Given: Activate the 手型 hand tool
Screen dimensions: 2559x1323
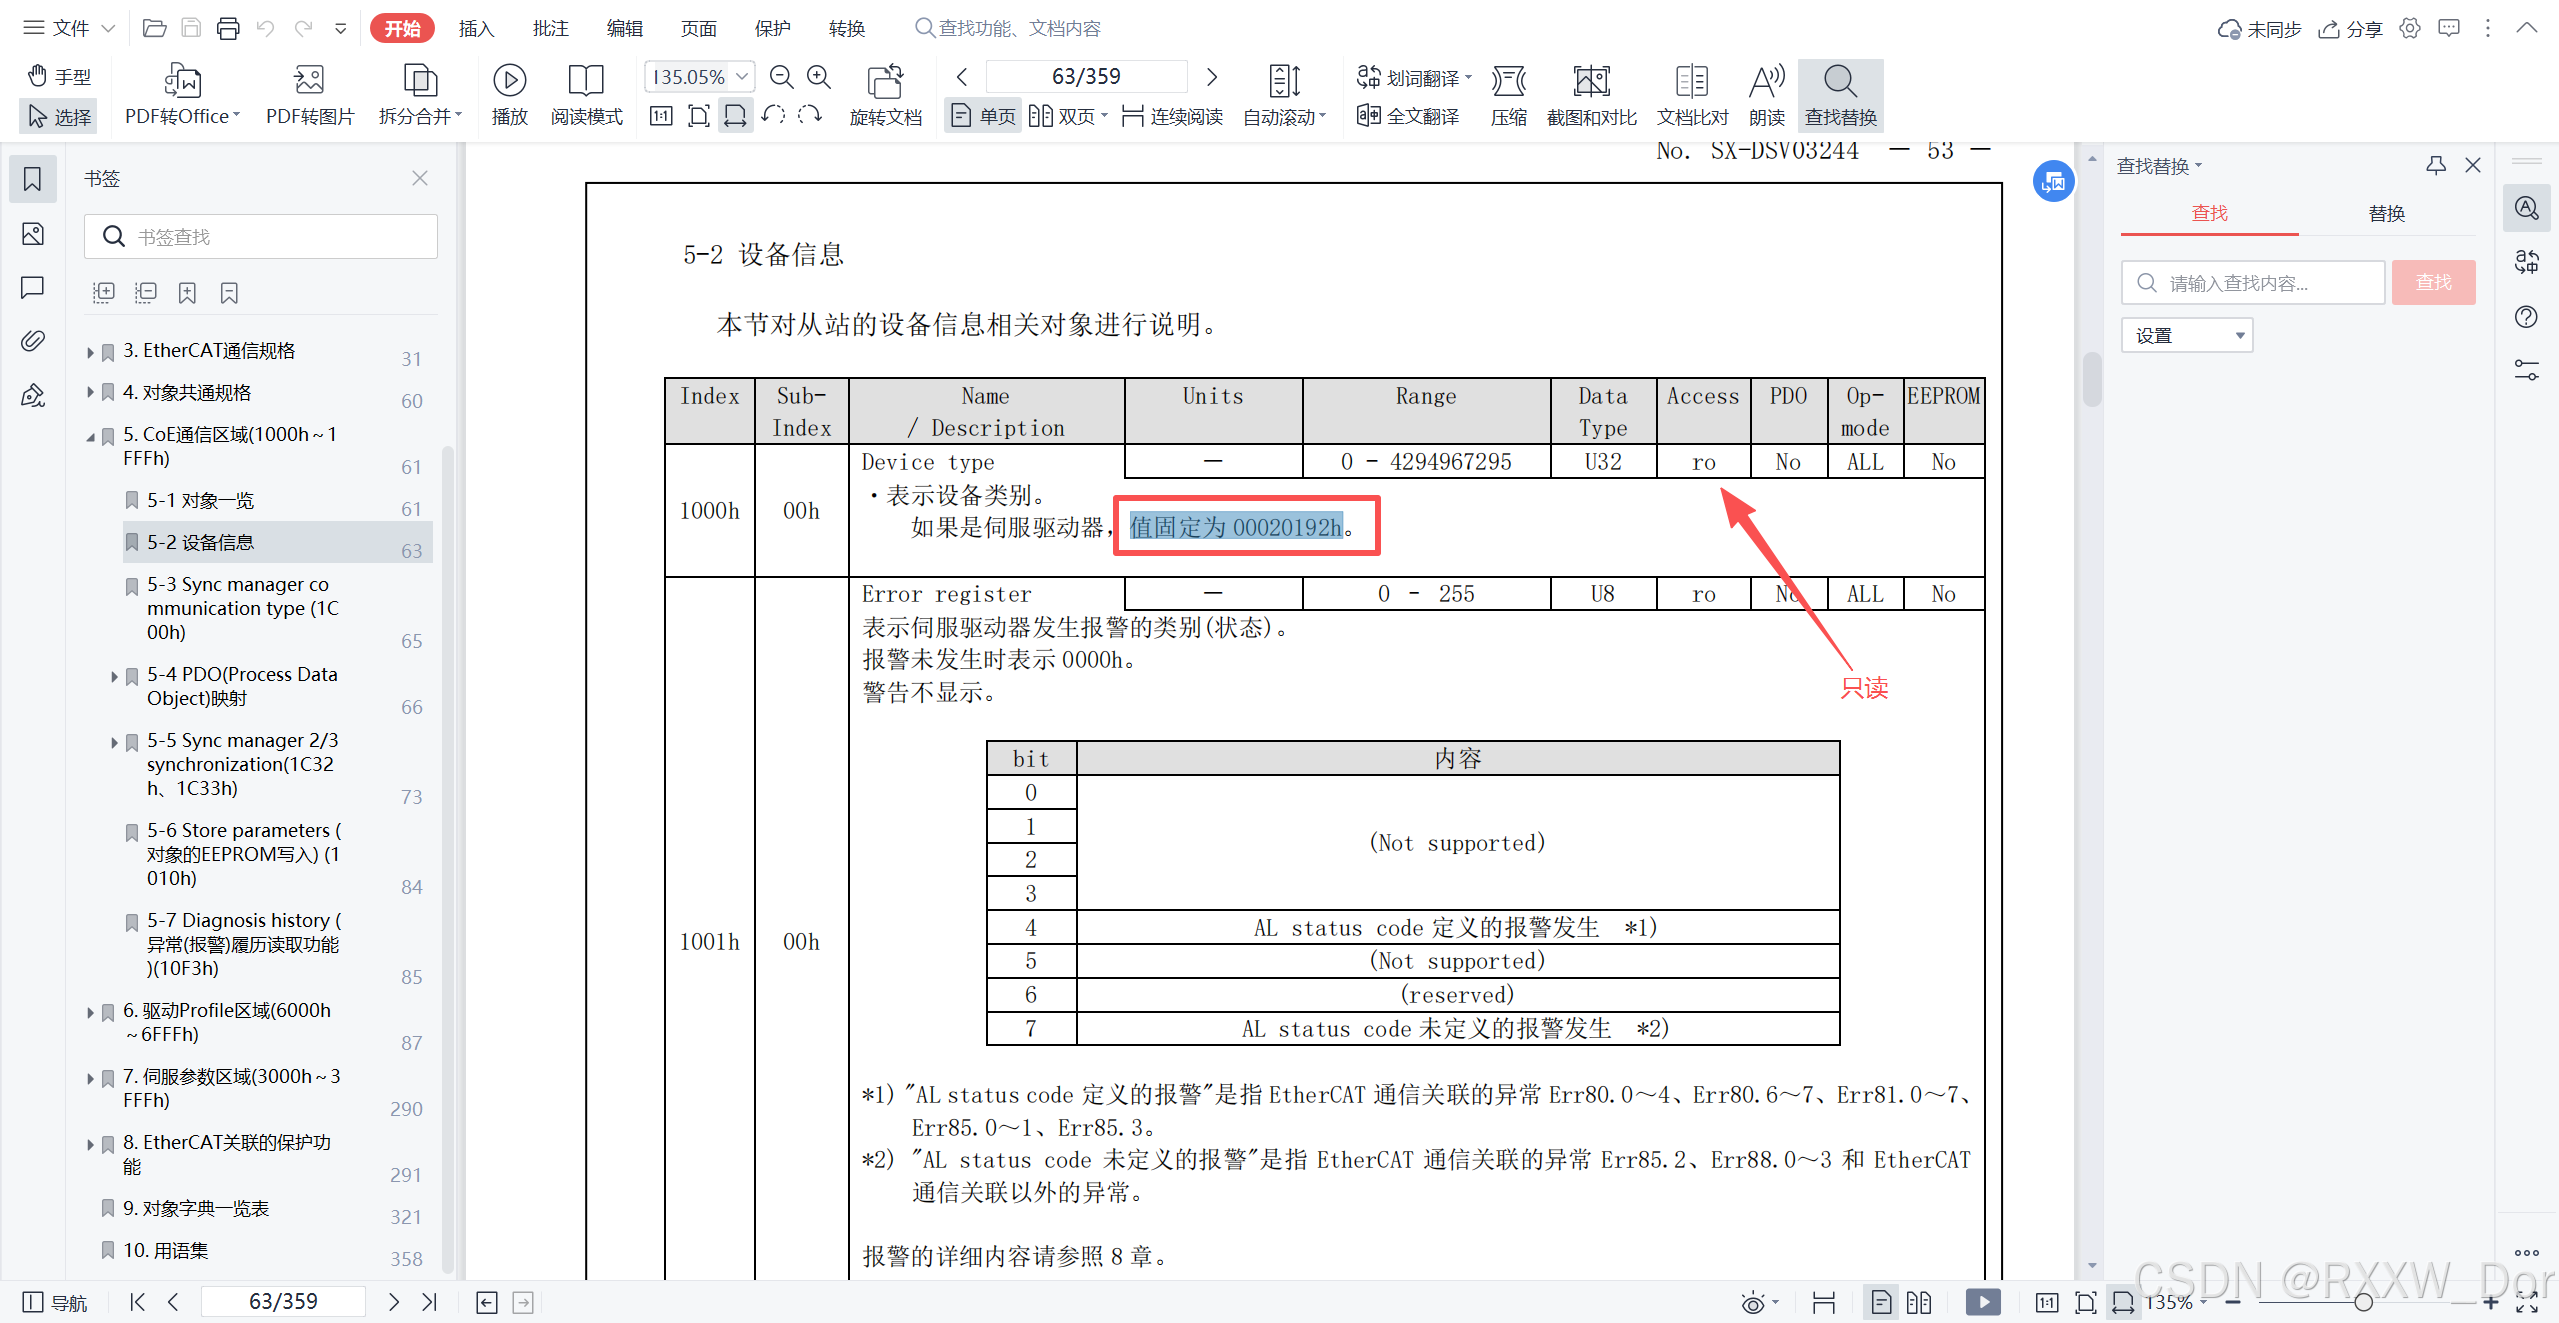Looking at the screenshot, I should (59, 77).
